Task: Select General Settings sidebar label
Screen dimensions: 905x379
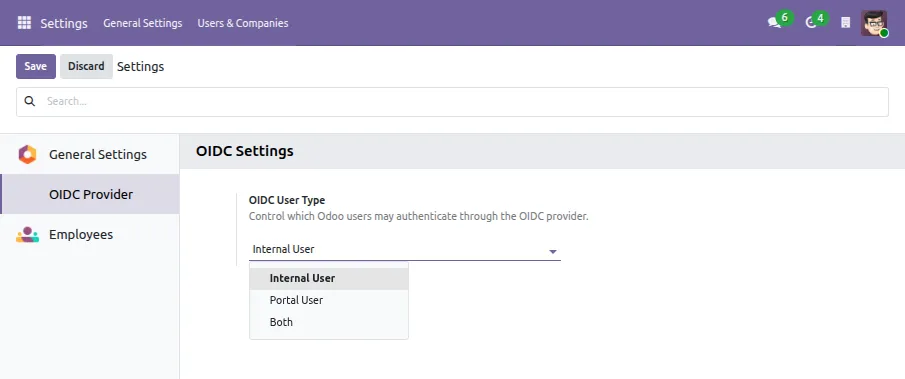Action: tap(98, 155)
